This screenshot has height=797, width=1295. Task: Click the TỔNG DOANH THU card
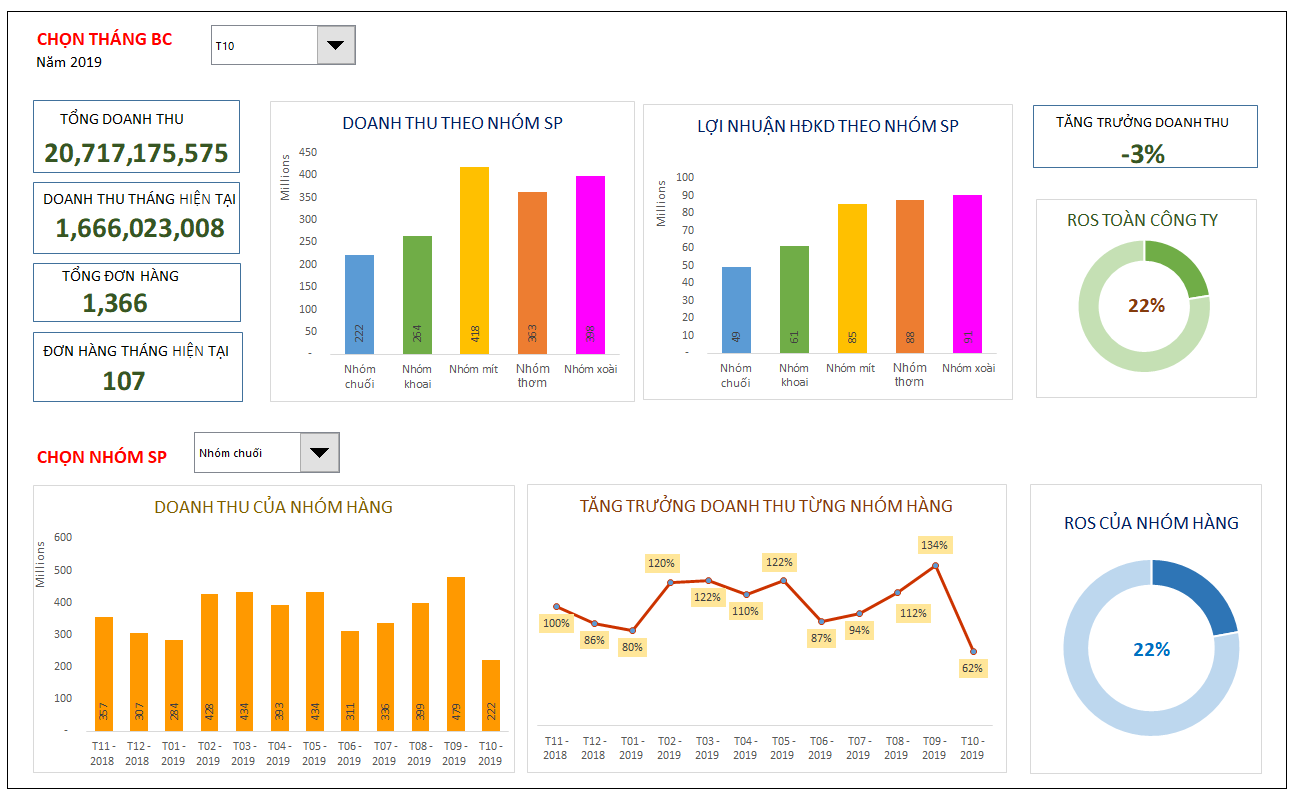[x=137, y=137]
